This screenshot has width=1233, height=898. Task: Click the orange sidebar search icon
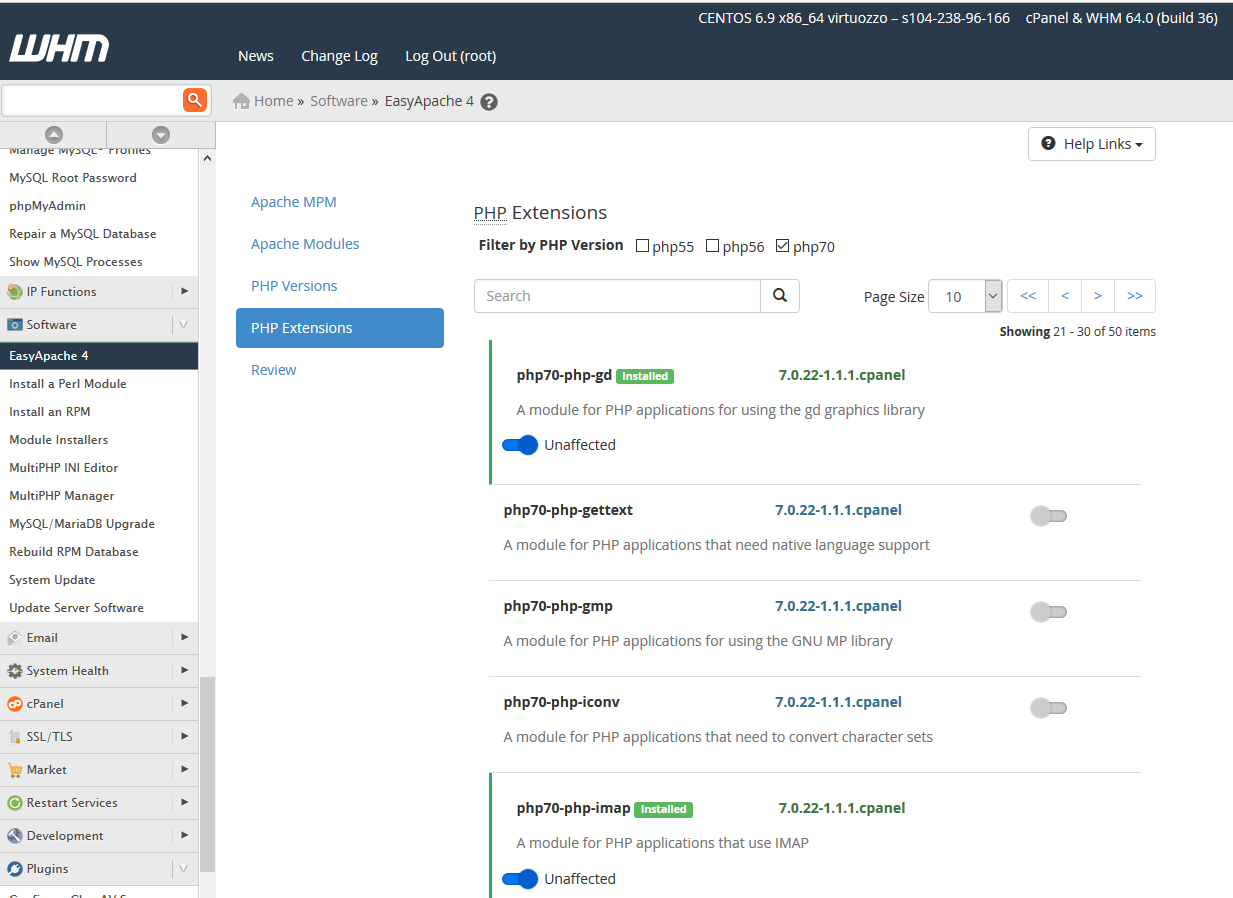tap(194, 100)
